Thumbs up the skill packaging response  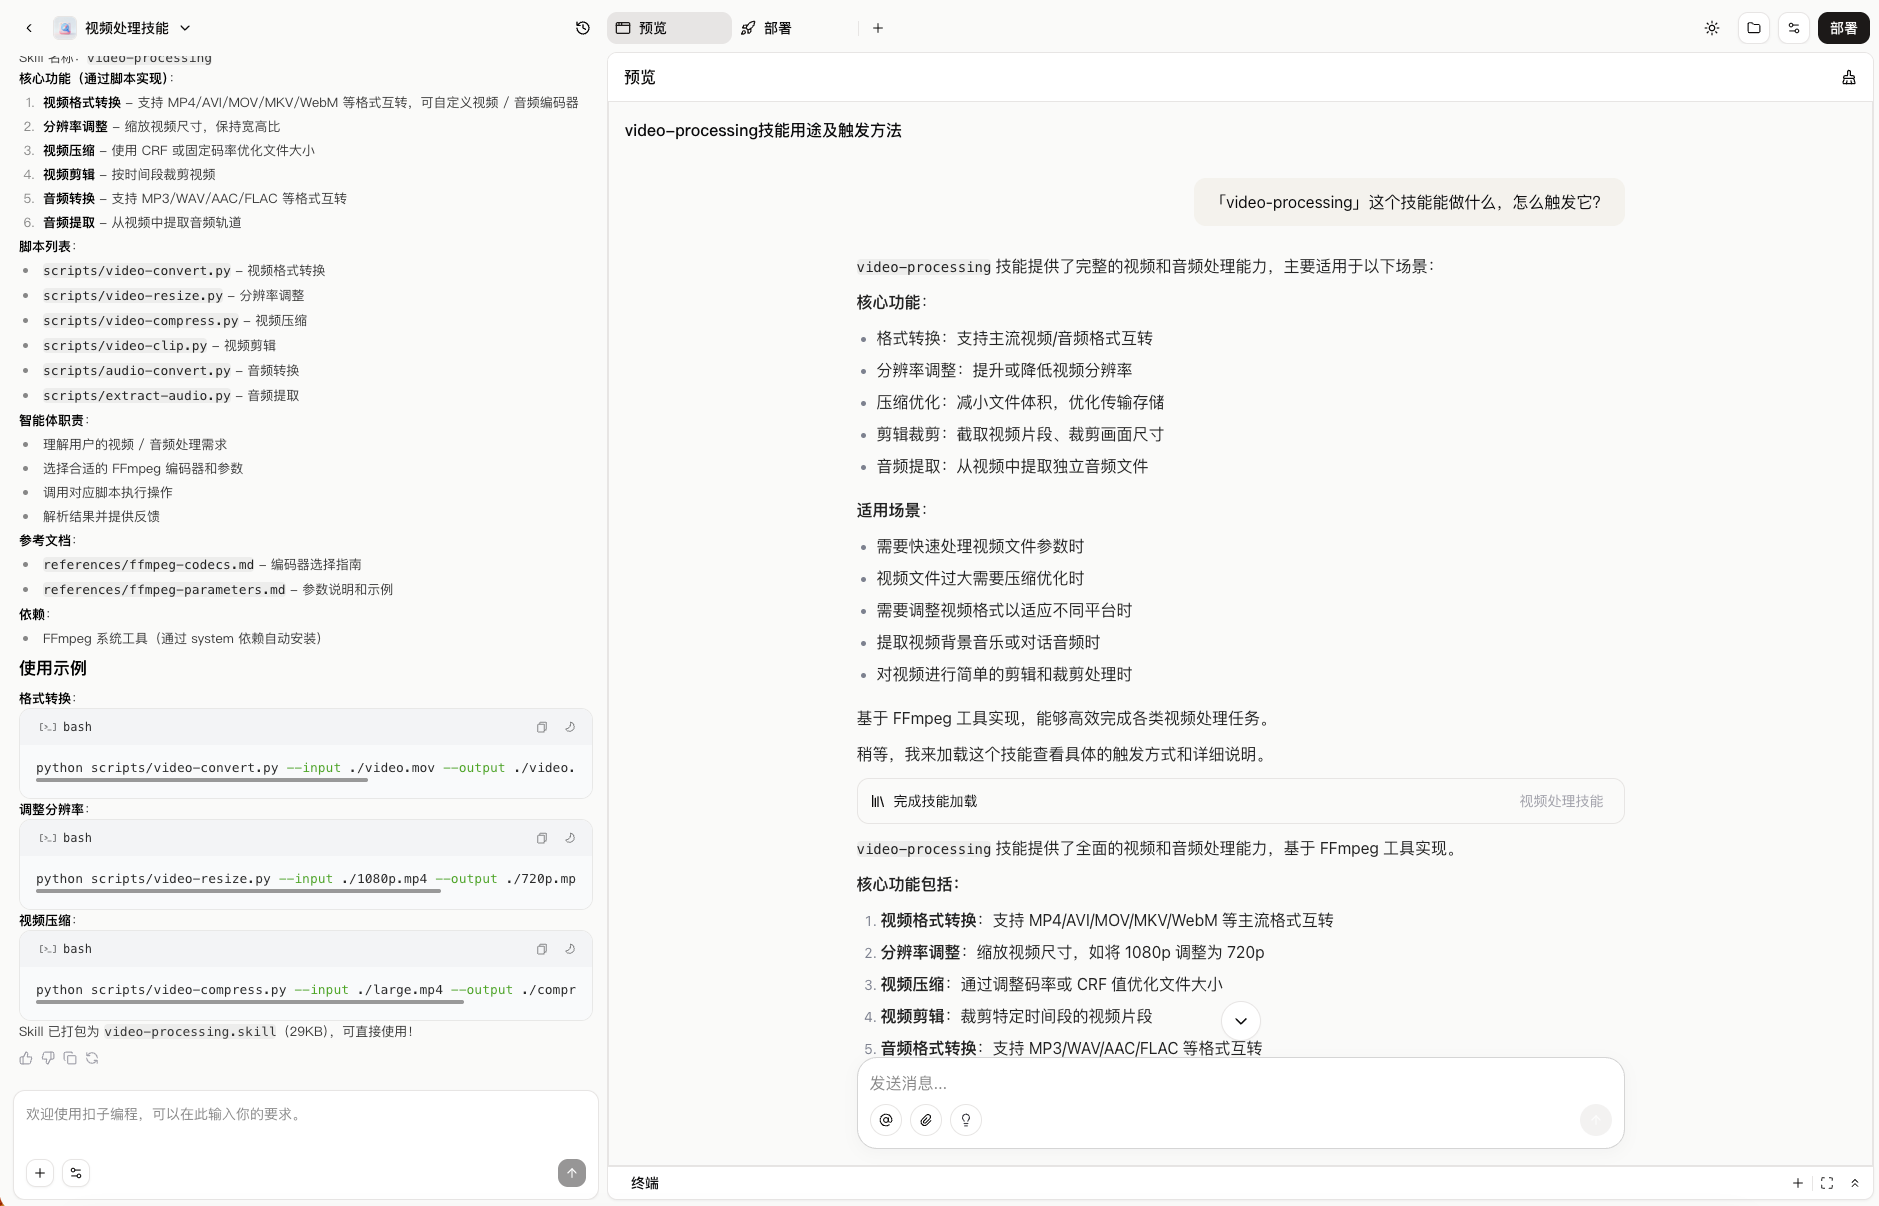tap(25, 1058)
